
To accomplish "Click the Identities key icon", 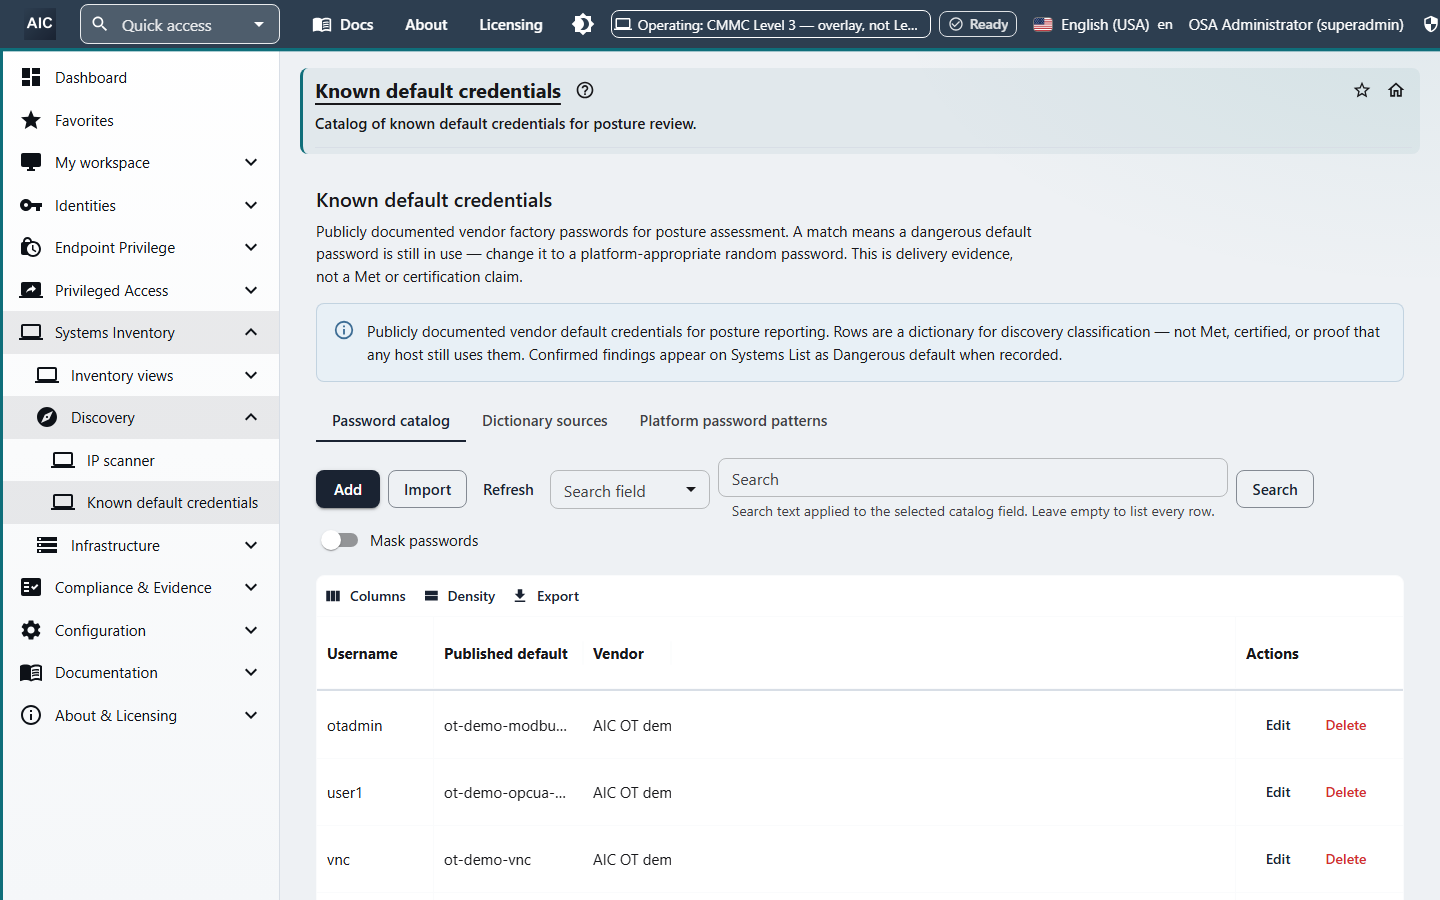I will click(x=31, y=205).
